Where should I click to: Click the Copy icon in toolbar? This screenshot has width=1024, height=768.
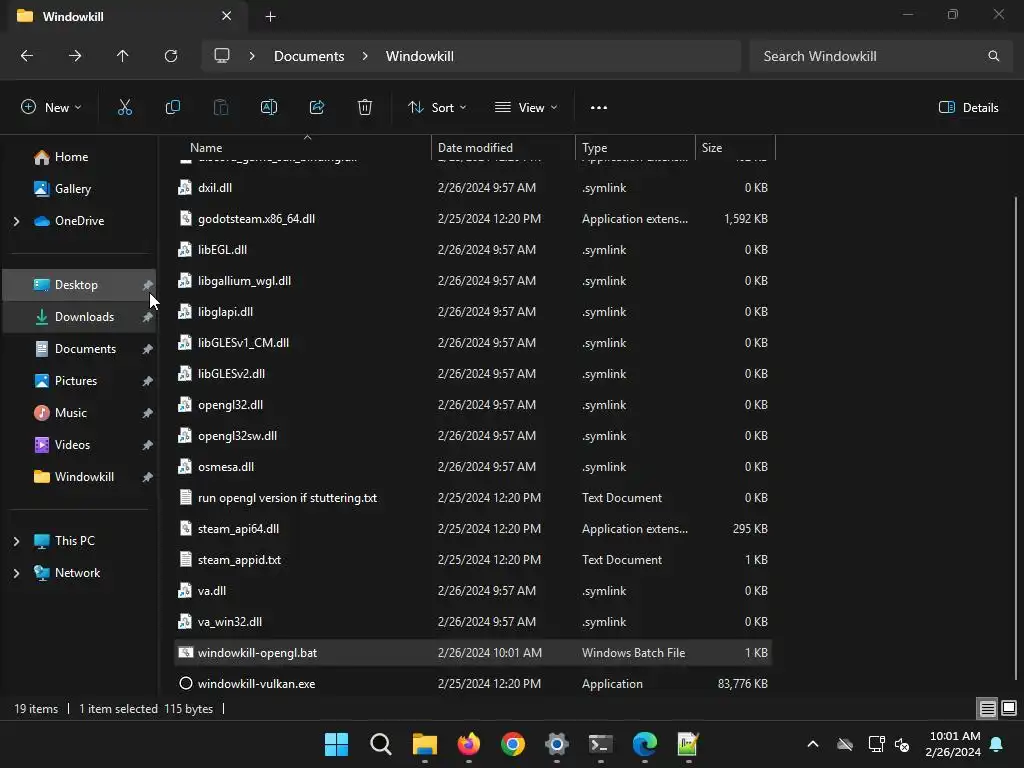pyautogui.click(x=172, y=108)
